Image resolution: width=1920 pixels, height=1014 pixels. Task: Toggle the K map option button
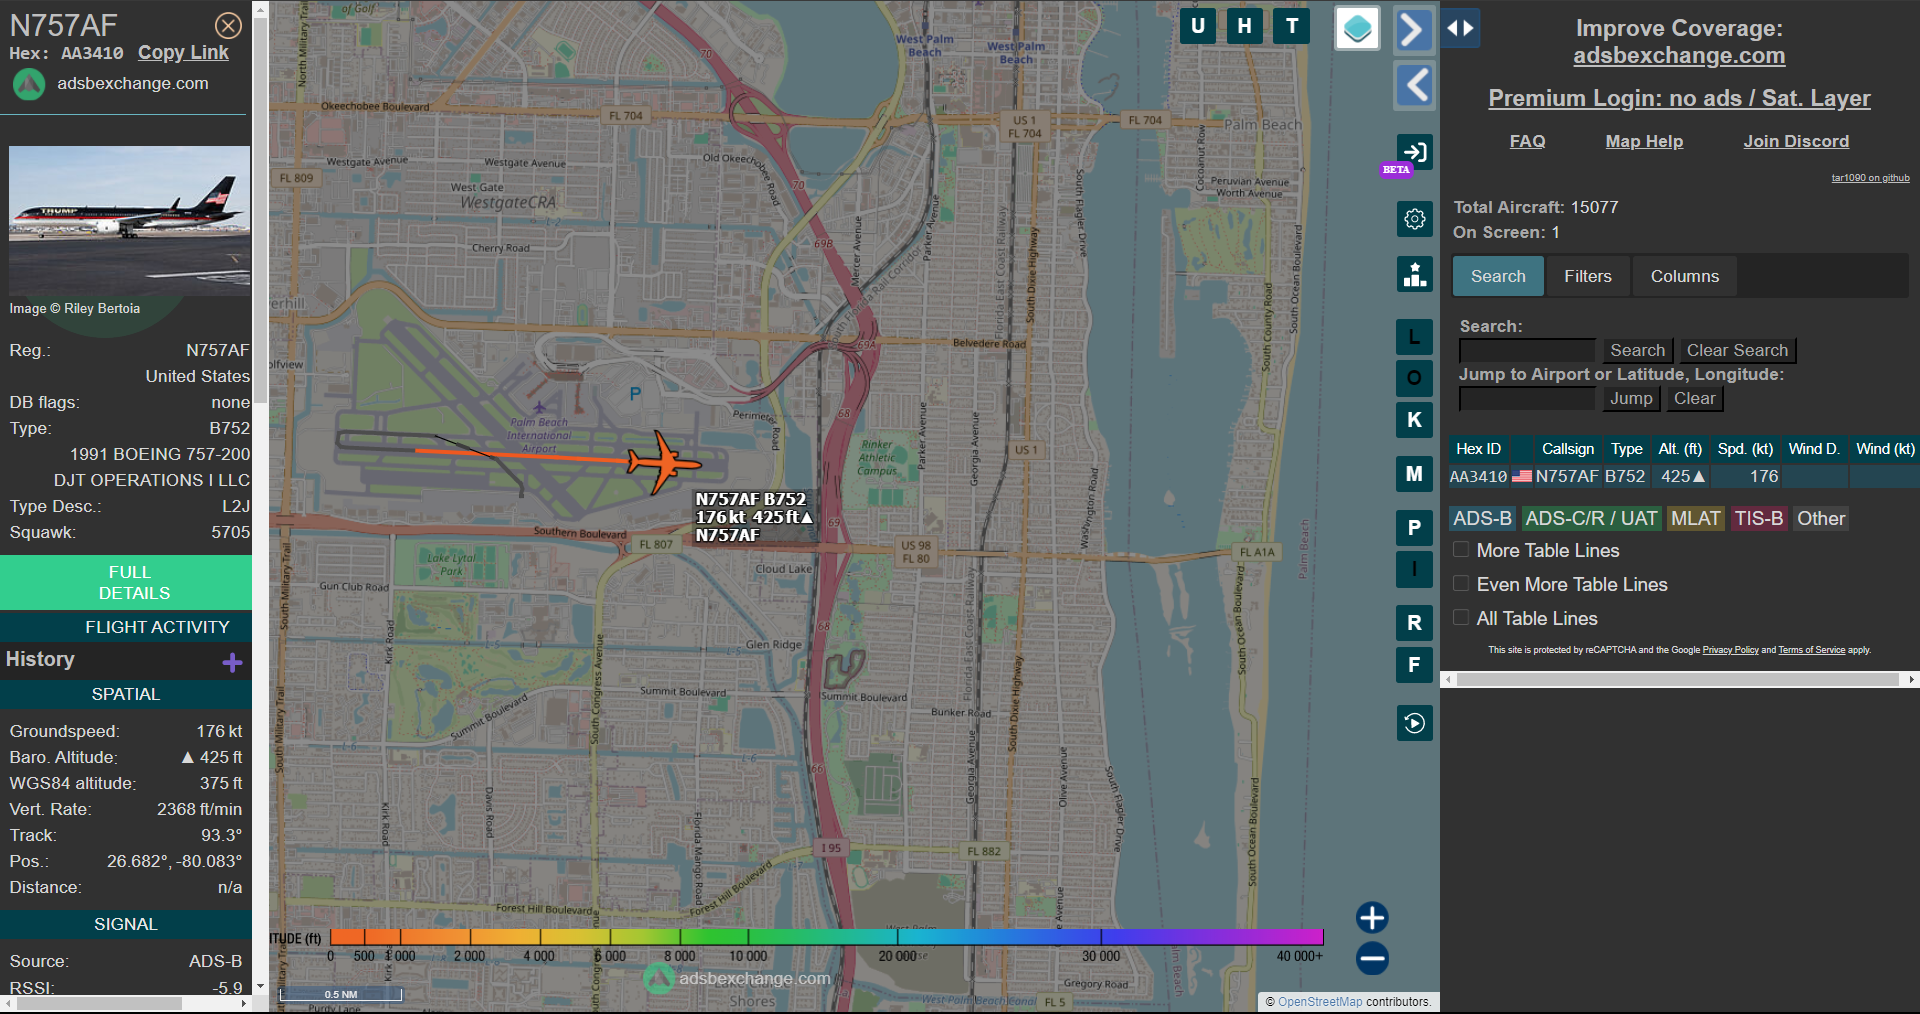[1414, 420]
